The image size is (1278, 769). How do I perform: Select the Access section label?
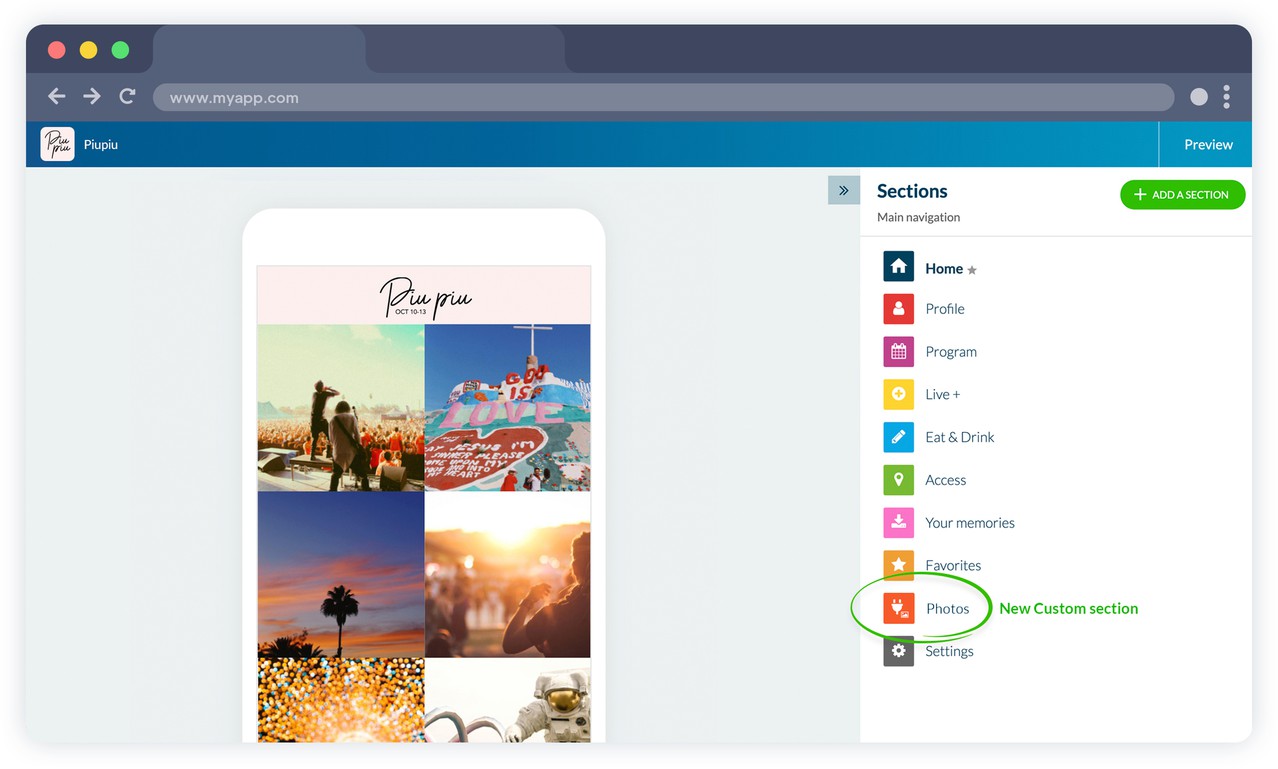coord(946,480)
